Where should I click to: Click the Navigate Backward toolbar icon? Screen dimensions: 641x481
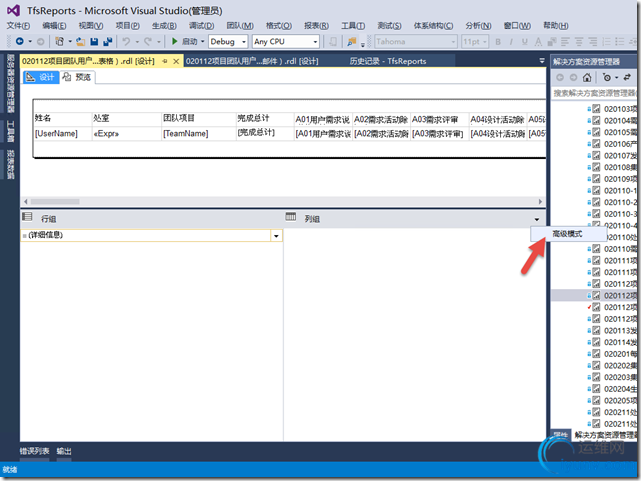pos(20,41)
